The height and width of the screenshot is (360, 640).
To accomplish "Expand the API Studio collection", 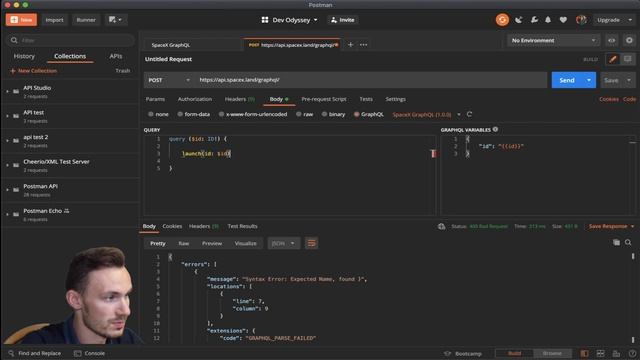I will tap(7, 91).
